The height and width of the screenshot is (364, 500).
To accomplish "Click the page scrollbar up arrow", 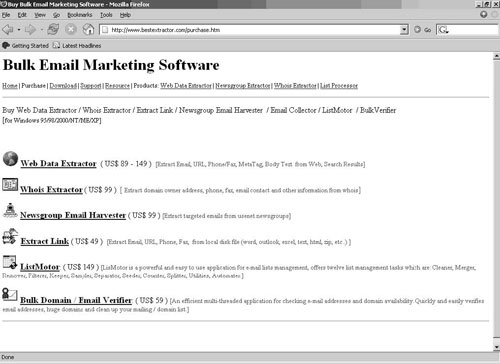I will pos(496,56).
